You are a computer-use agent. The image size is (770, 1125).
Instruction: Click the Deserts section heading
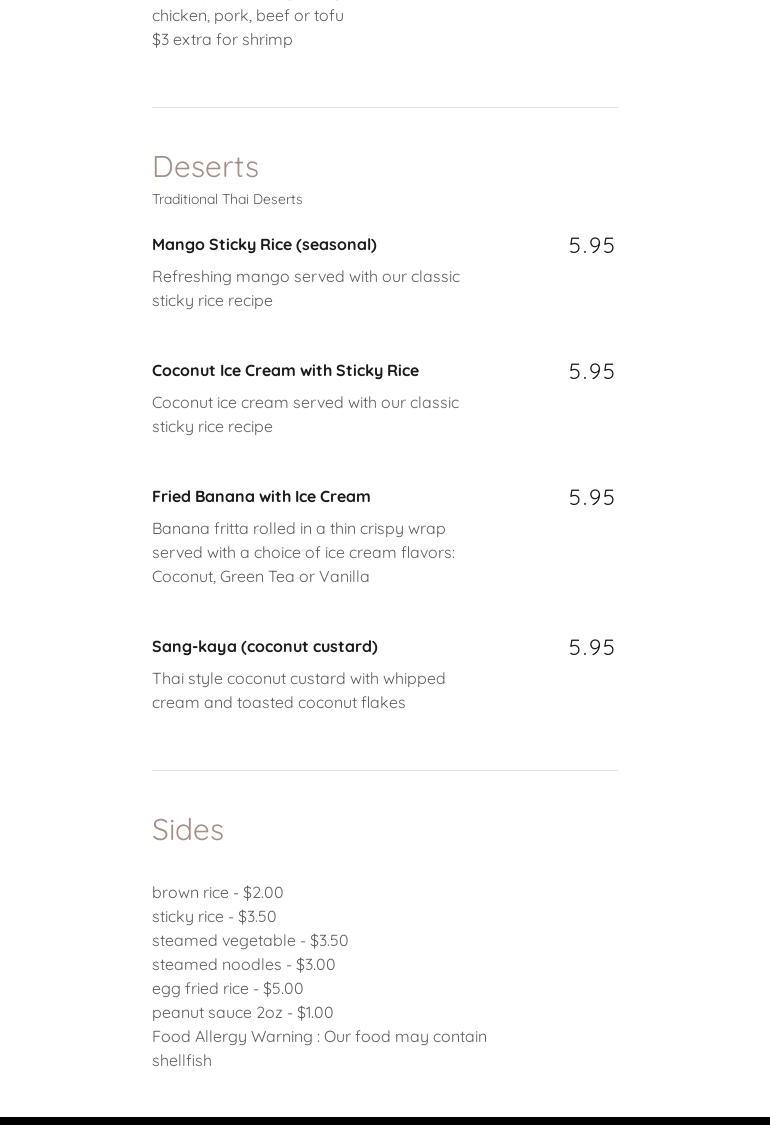pyautogui.click(x=205, y=167)
